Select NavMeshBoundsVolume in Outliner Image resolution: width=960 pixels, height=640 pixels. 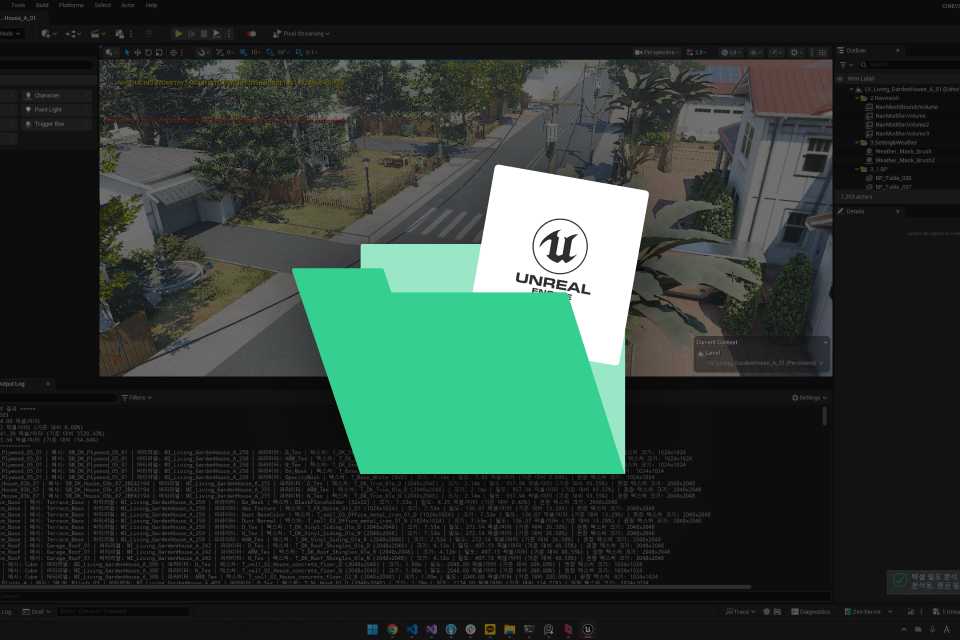906,107
